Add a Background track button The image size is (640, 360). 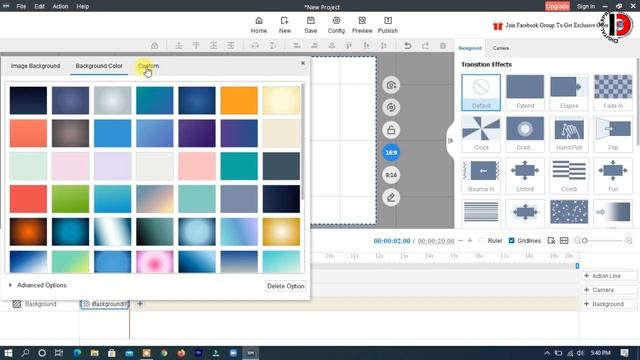(609, 304)
